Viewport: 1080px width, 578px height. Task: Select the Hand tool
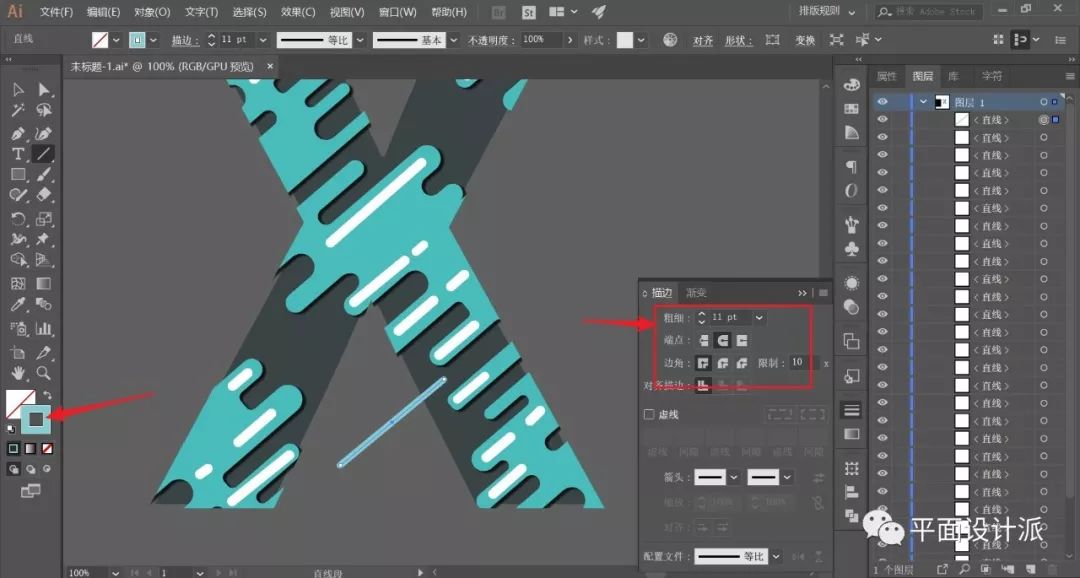(x=18, y=373)
